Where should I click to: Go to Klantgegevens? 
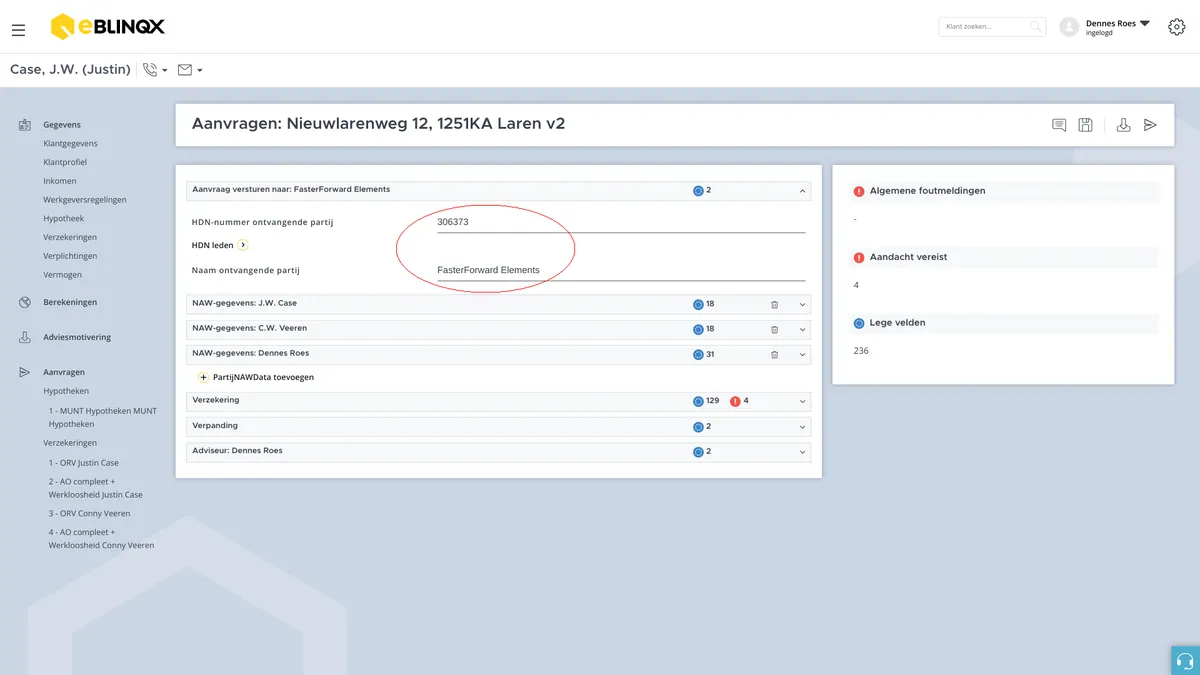[x=70, y=144]
